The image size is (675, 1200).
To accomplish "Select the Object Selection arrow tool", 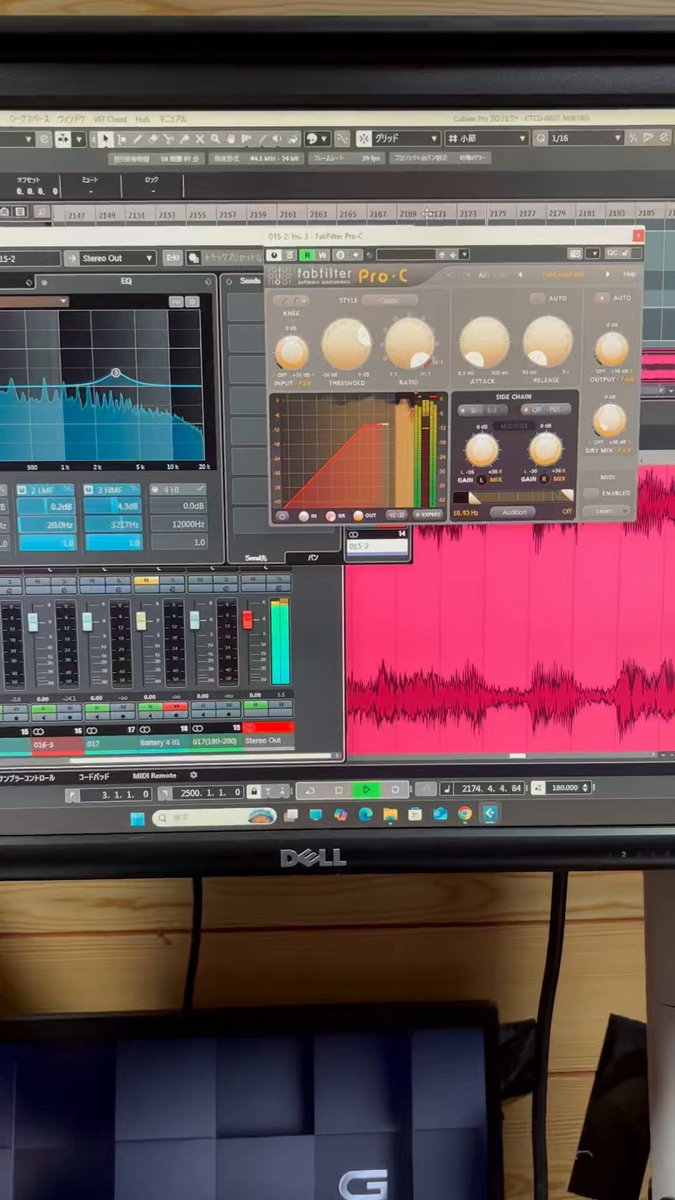I will click(x=106, y=139).
